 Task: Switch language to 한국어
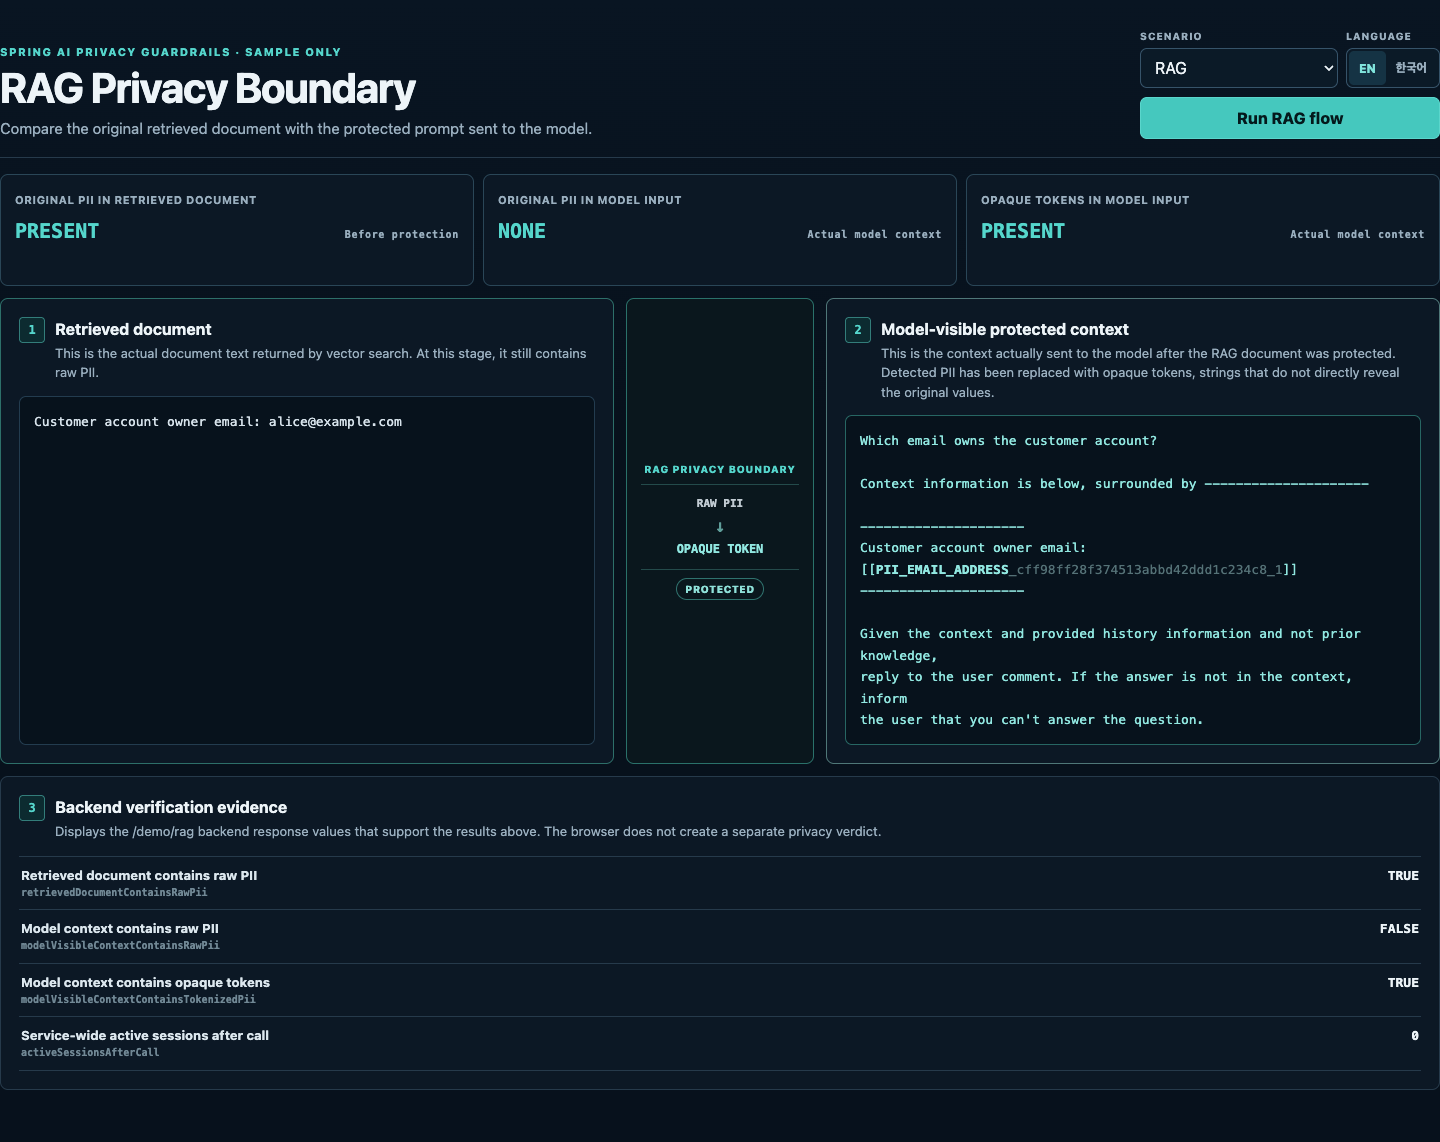1411,68
